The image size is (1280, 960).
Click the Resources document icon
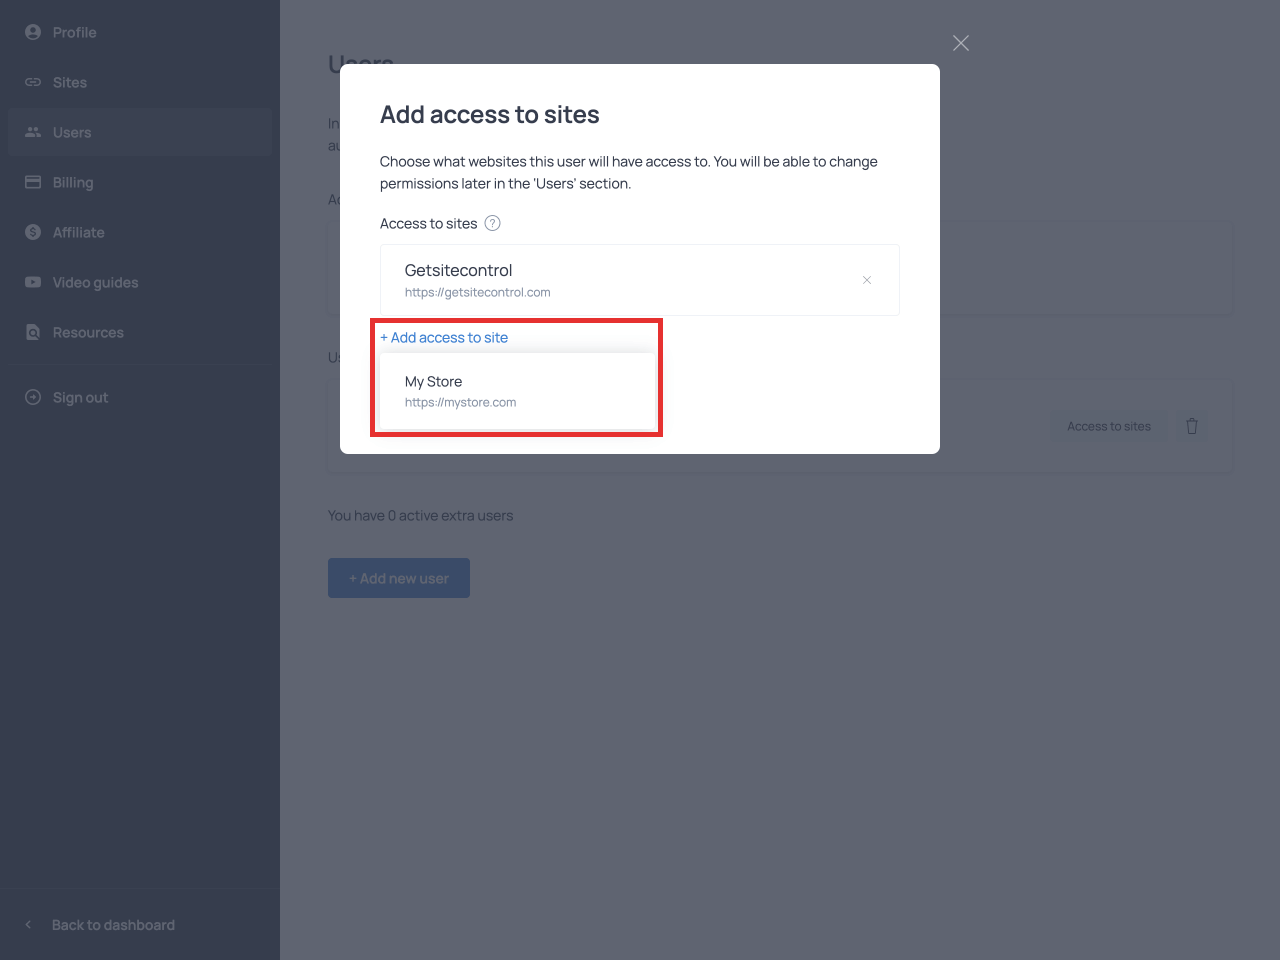(33, 332)
